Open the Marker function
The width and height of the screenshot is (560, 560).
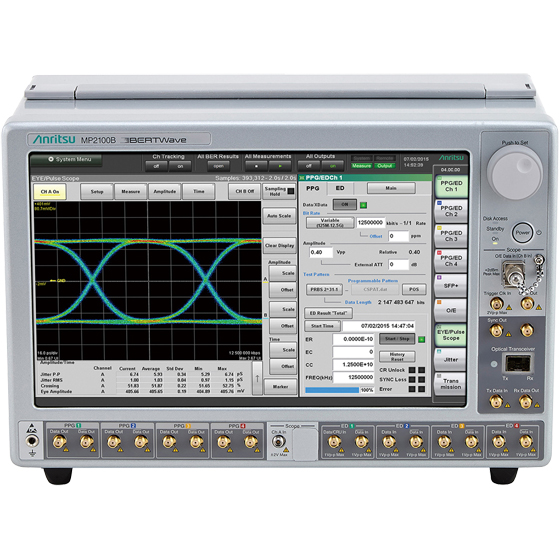pos(280,387)
